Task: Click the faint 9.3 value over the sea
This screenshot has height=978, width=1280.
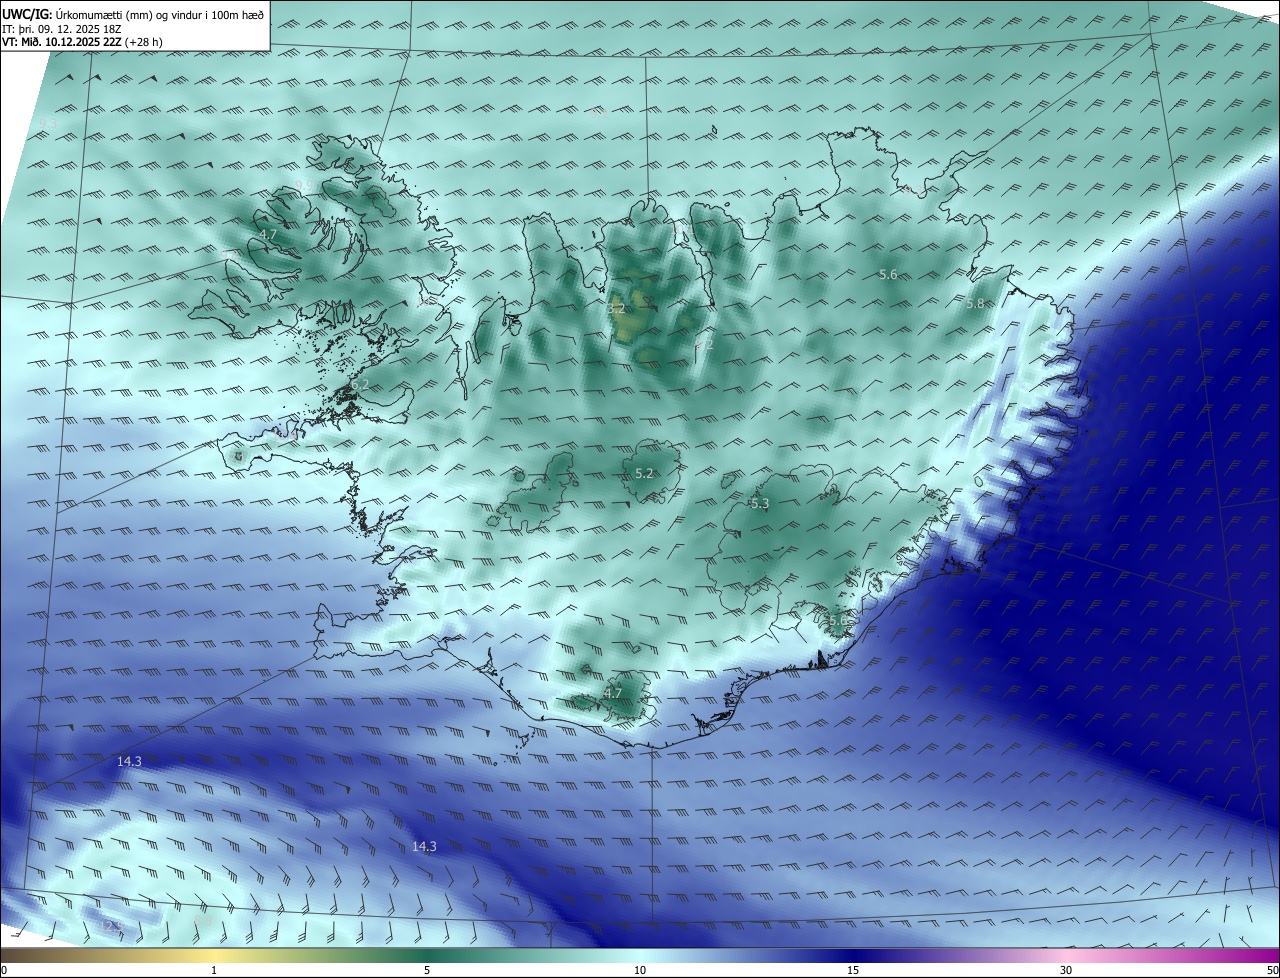Action: 47,122
